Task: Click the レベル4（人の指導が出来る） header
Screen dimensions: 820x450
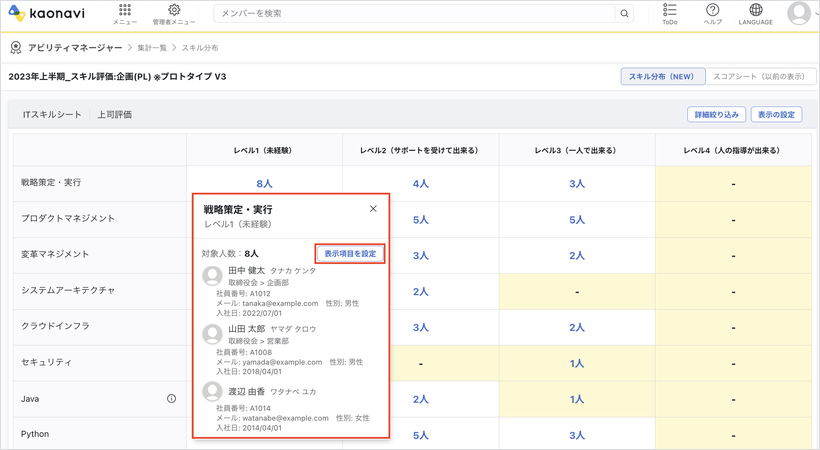Action: point(732,150)
